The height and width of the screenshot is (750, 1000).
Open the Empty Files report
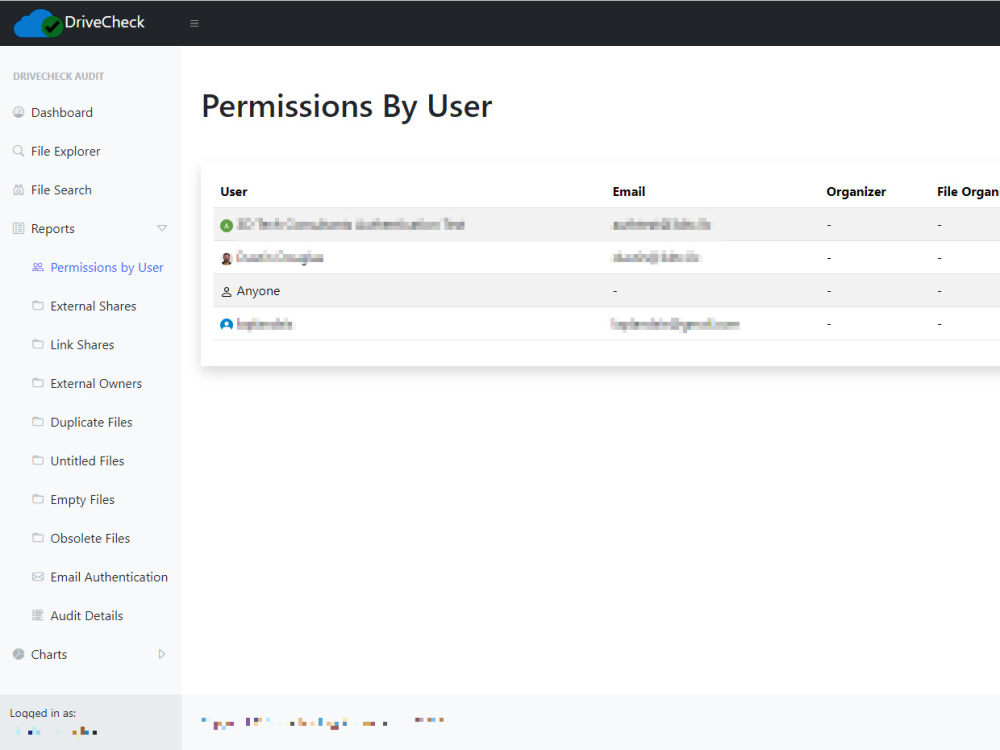tap(82, 499)
